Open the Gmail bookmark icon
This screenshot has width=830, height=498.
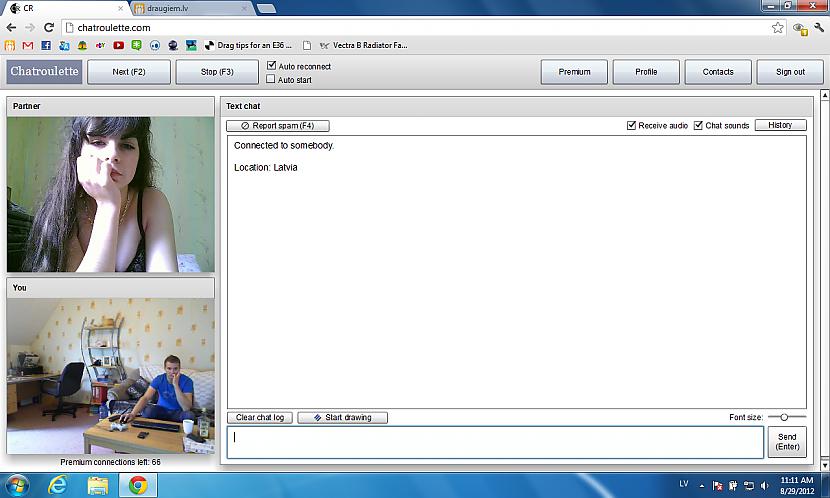pyautogui.click(x=28, y=46)
